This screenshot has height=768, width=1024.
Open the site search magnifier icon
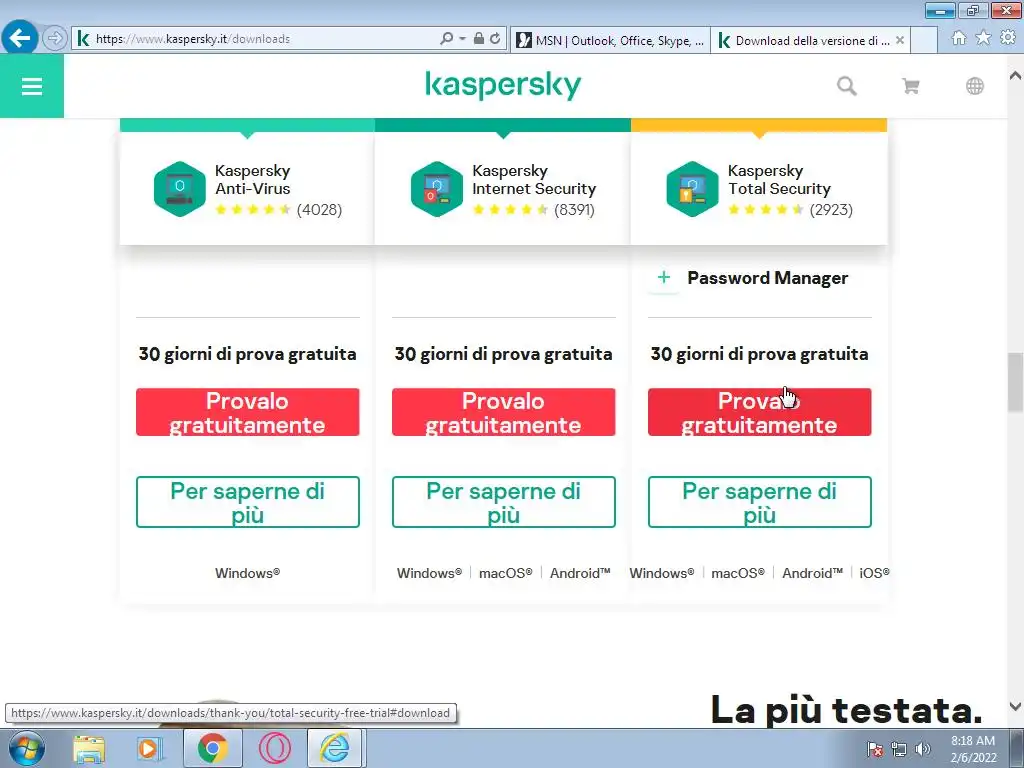pos(847,86)
